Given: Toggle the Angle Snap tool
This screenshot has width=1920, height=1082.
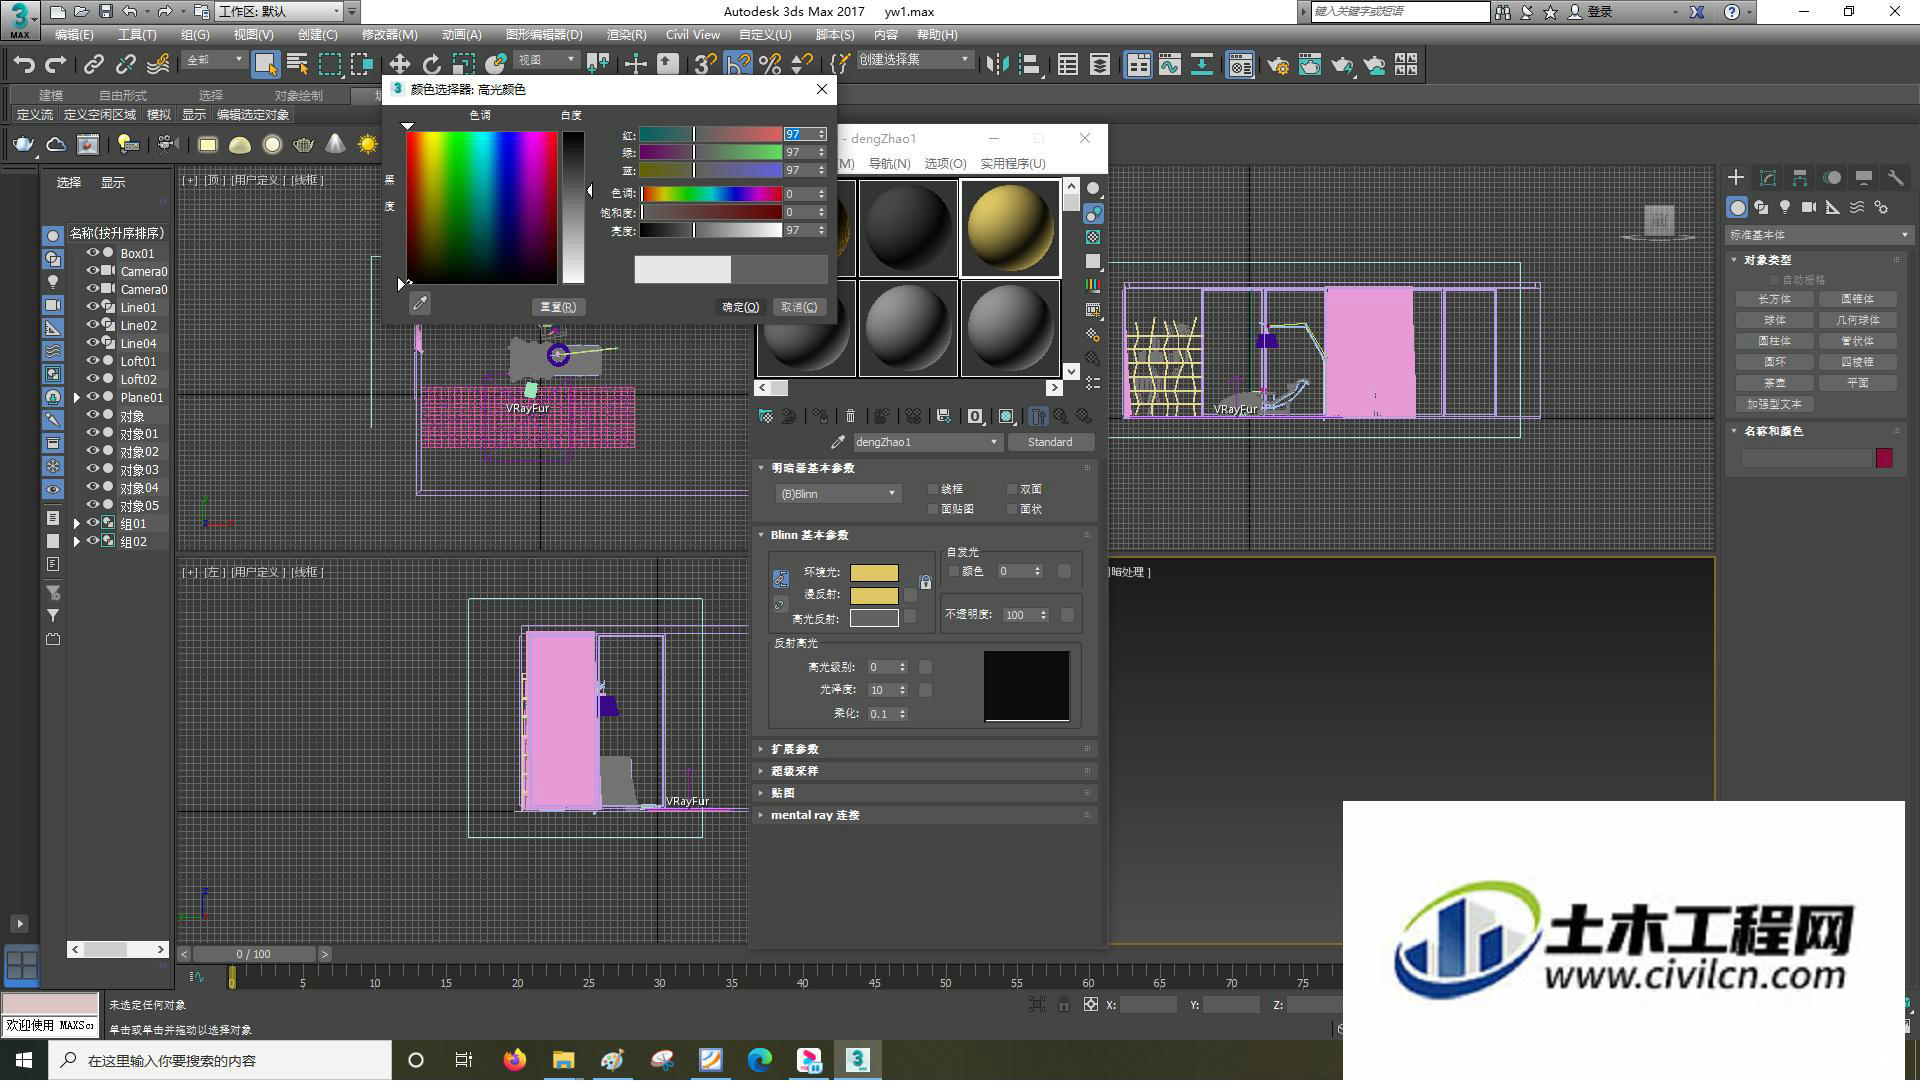Looking at the screenshot, I should 737,64.
